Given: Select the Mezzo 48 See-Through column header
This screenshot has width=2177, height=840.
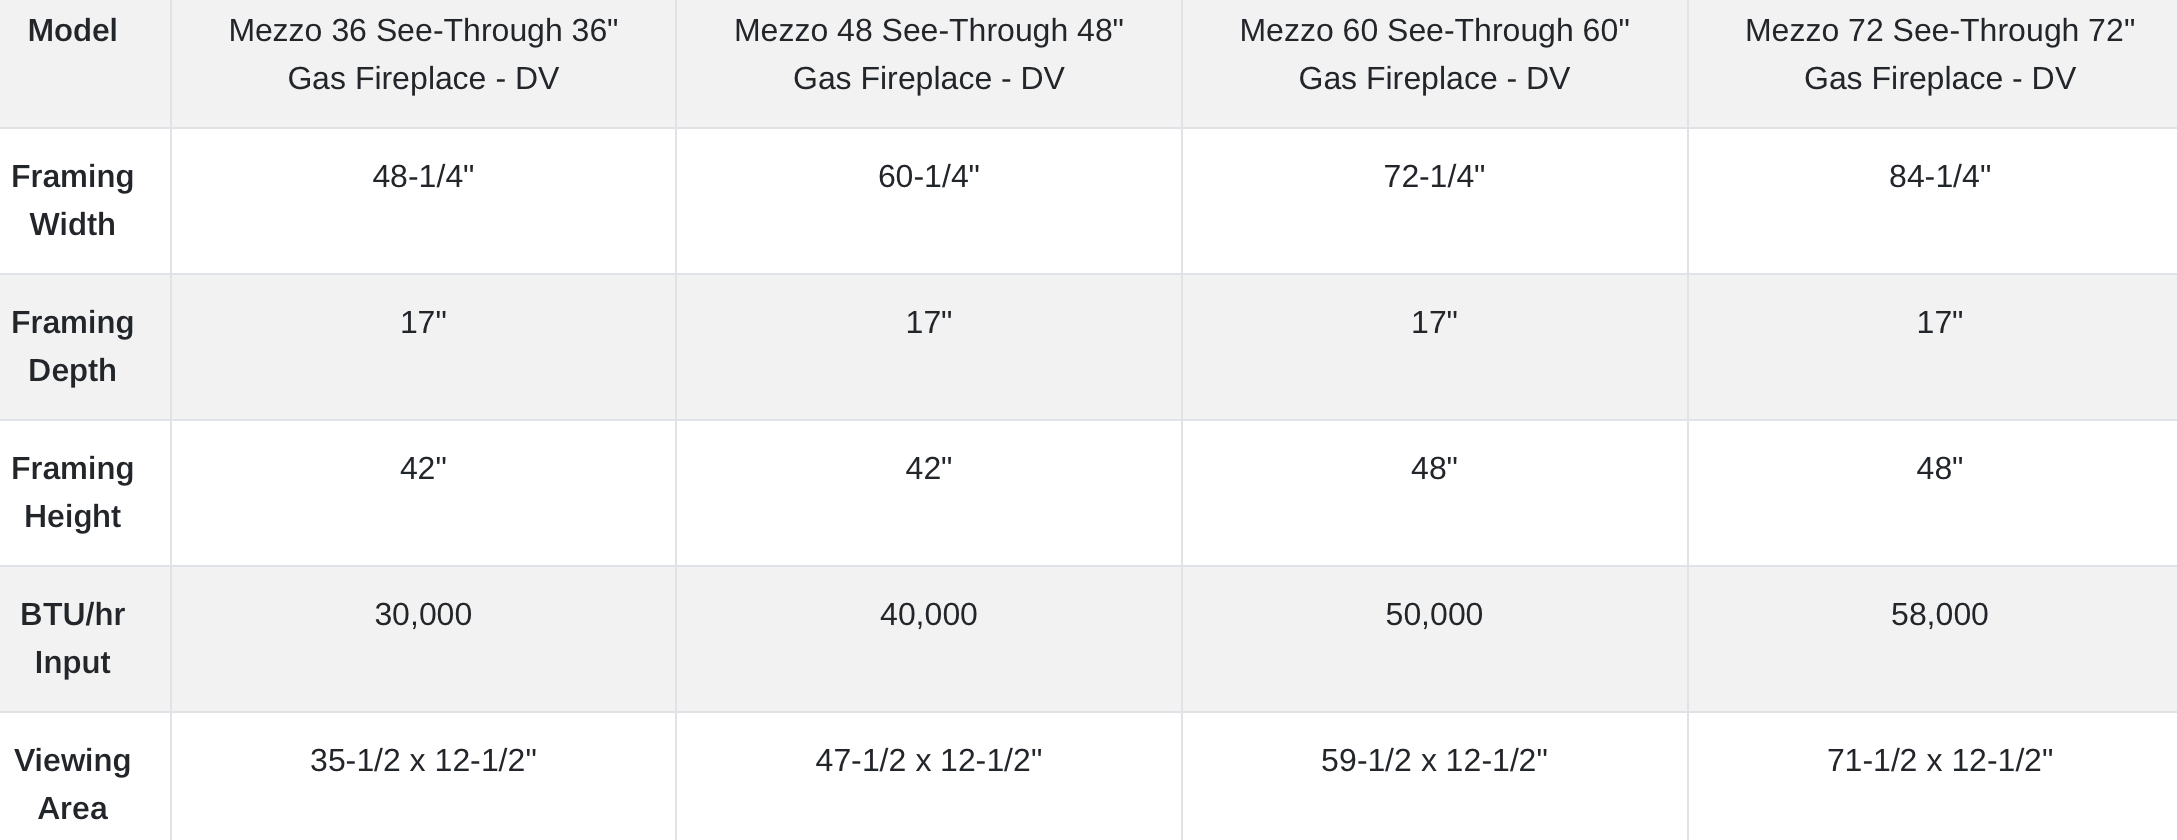Looking at the screenshot, I should pyautogui.click(x=929, y=54).
